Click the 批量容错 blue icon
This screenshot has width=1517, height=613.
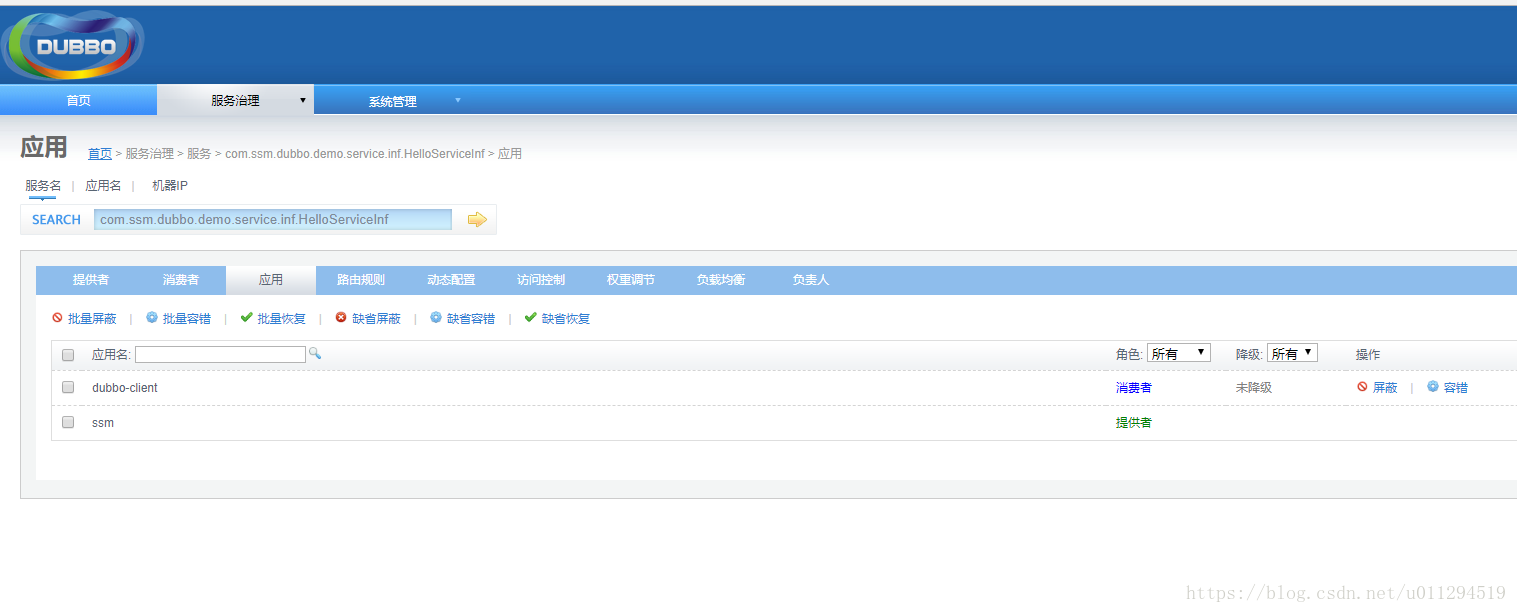coord(152,318)
